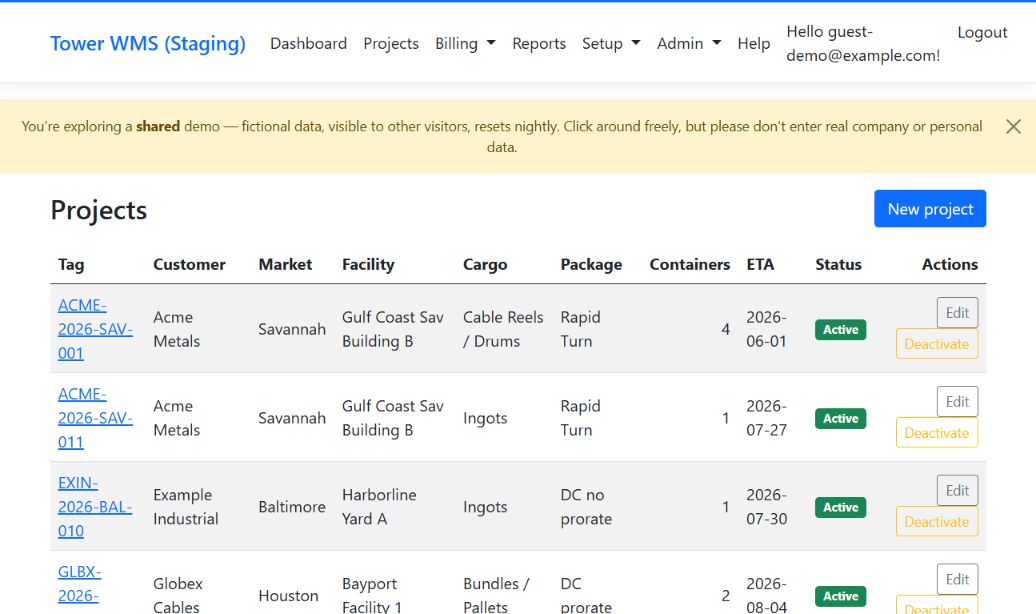1036x614 pixels.
Task: Click the Active badge for ACME-2026-SAV-011
Action: (x=840, y=418)
